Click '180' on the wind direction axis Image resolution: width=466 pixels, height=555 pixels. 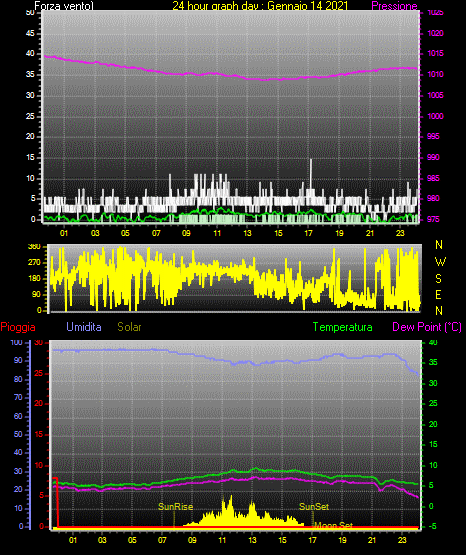tap(34, 279)
